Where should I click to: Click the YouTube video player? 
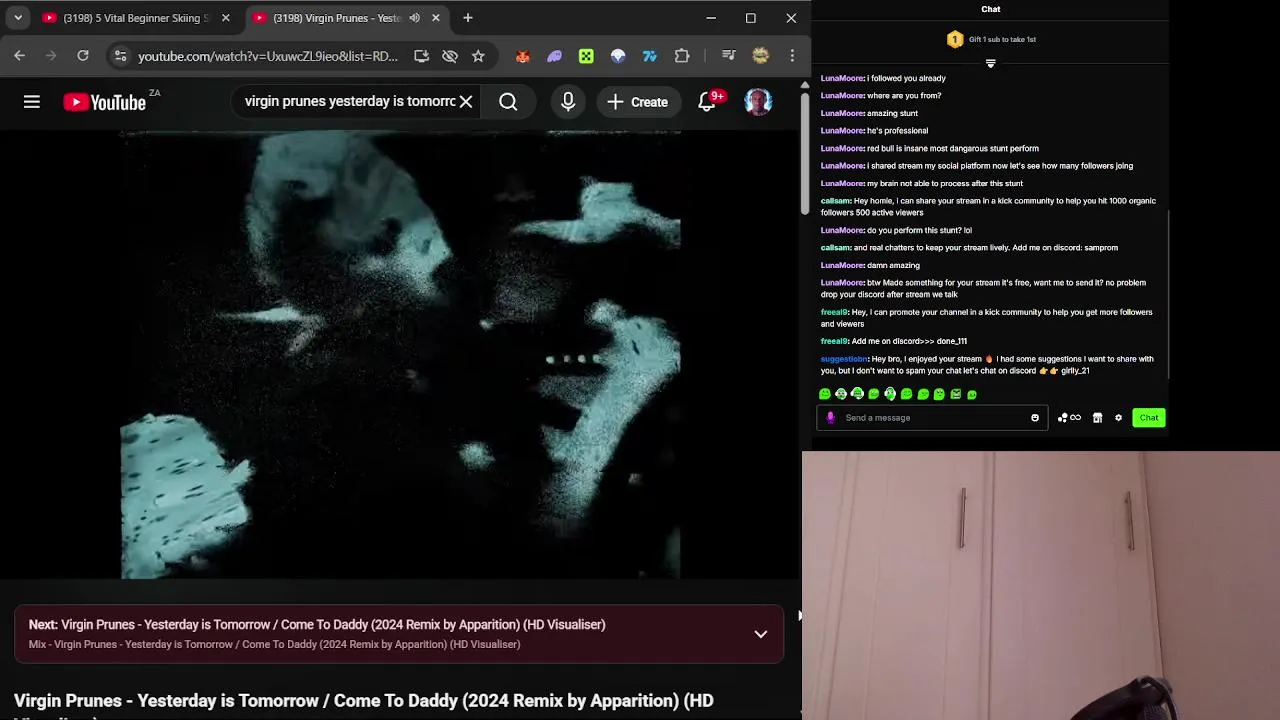coord(400,355)
